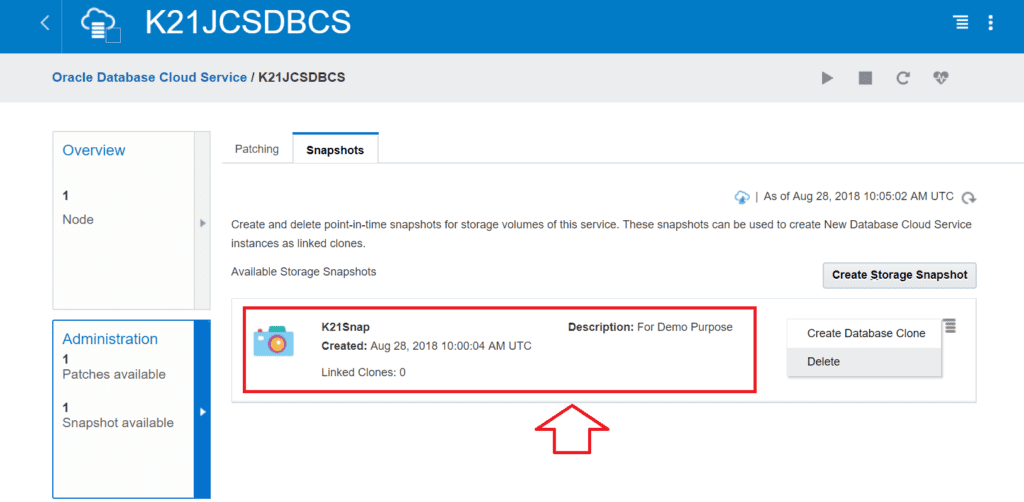
Task: Click the K21Snap snapshot name
Action: 345,327
